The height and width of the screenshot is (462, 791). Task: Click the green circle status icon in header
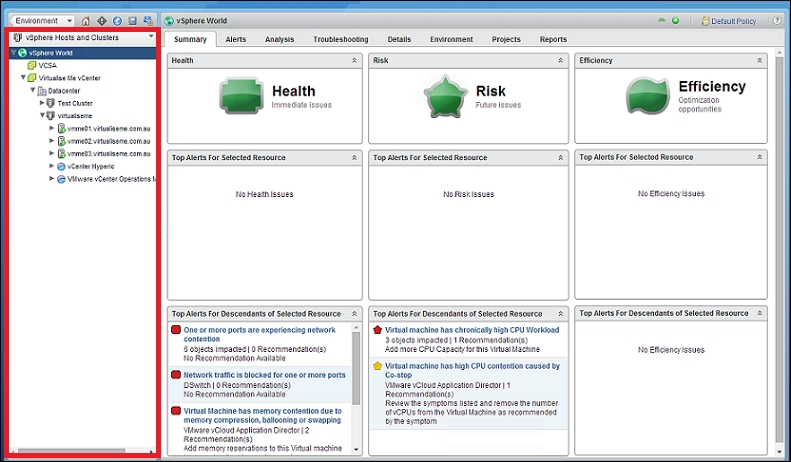(675, 21)
